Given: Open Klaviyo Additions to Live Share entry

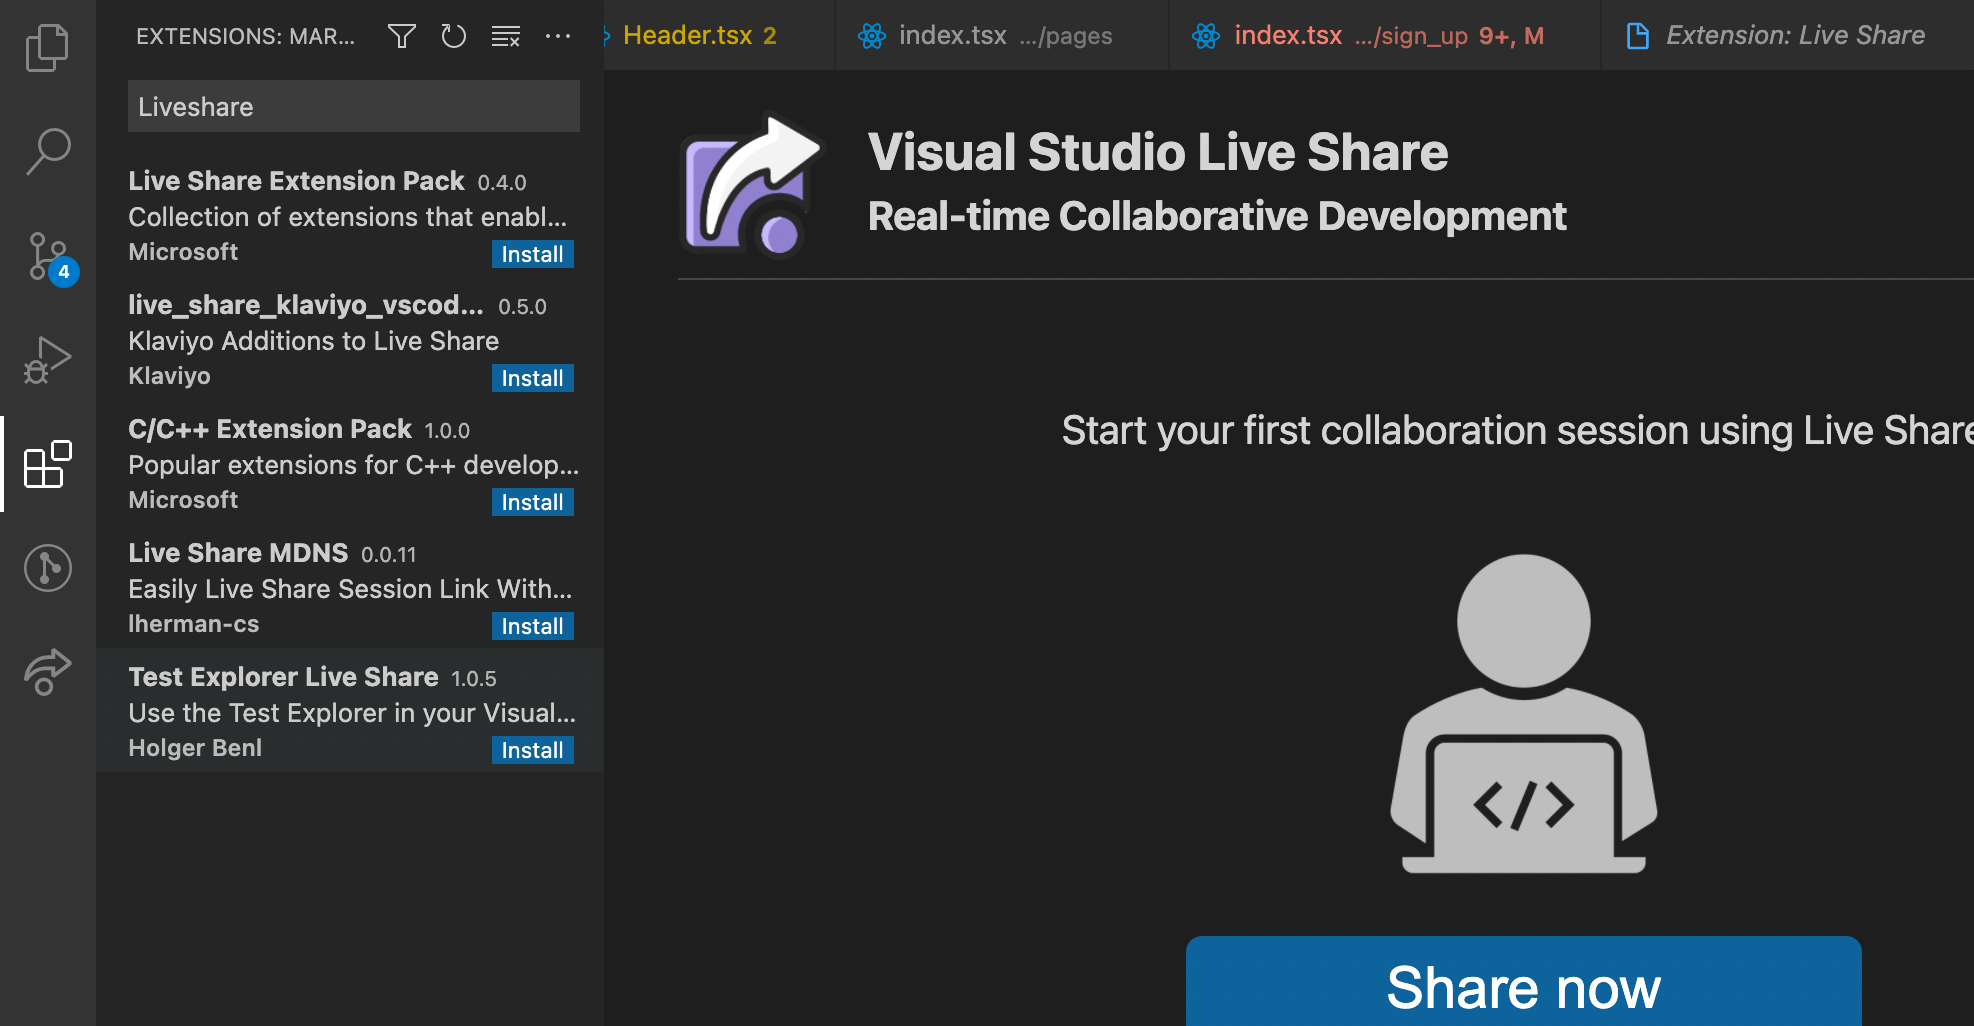Looking at the screenshot, I should [350, 338].
